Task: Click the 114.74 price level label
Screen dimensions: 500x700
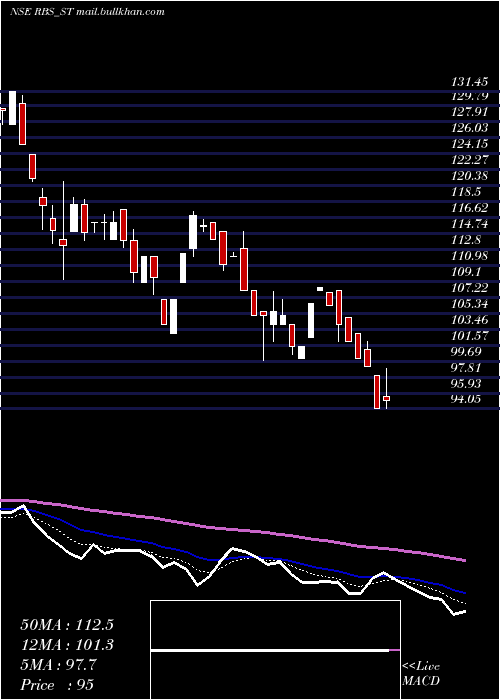Action: tap(470, 224)
